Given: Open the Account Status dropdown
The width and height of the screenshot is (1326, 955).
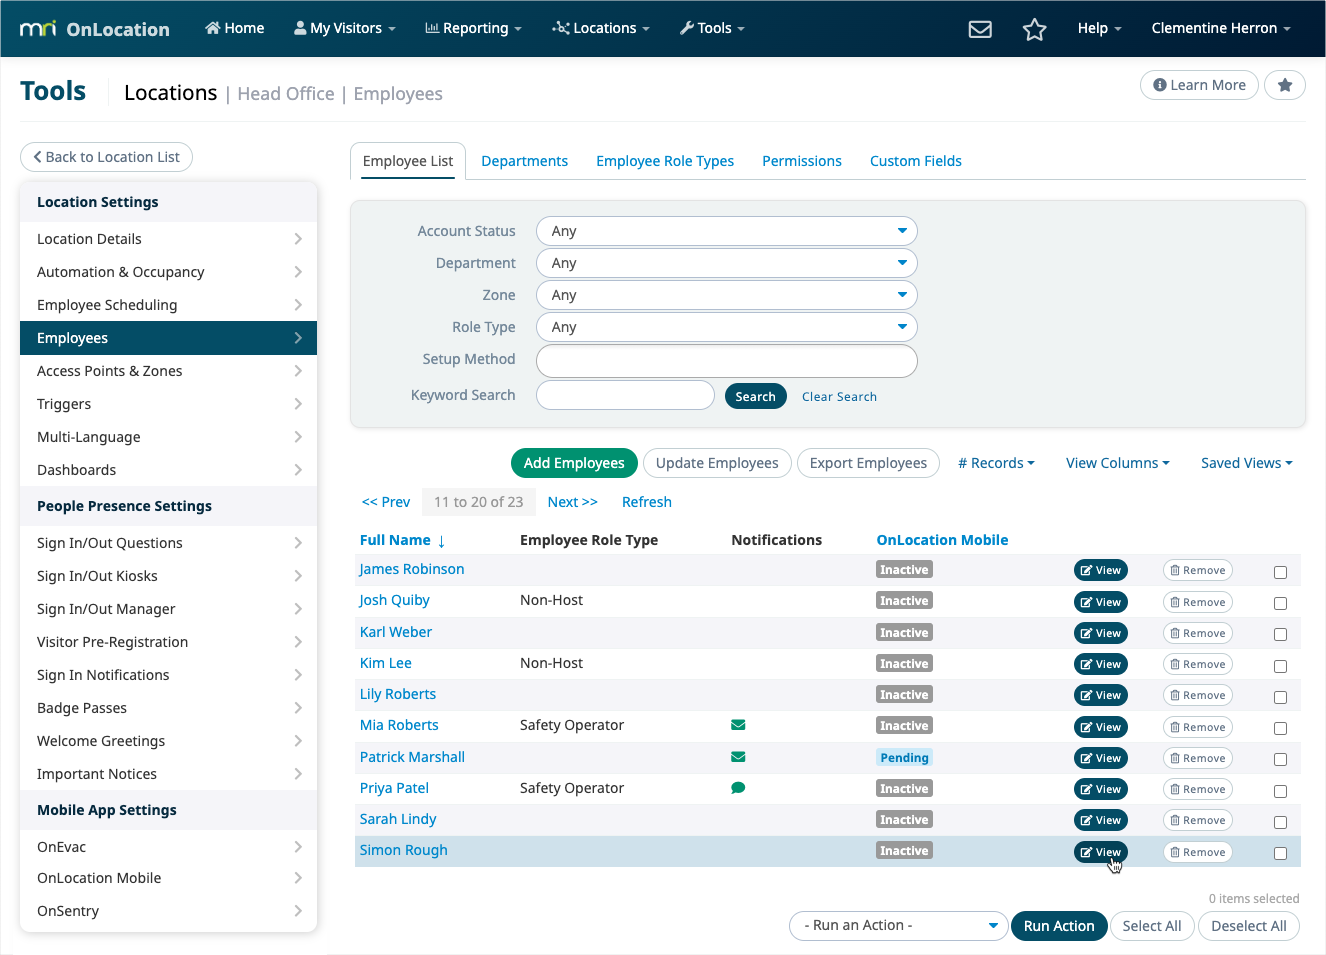Looking at the screenshot, I should pyautogui.click(x=727, y=231).
